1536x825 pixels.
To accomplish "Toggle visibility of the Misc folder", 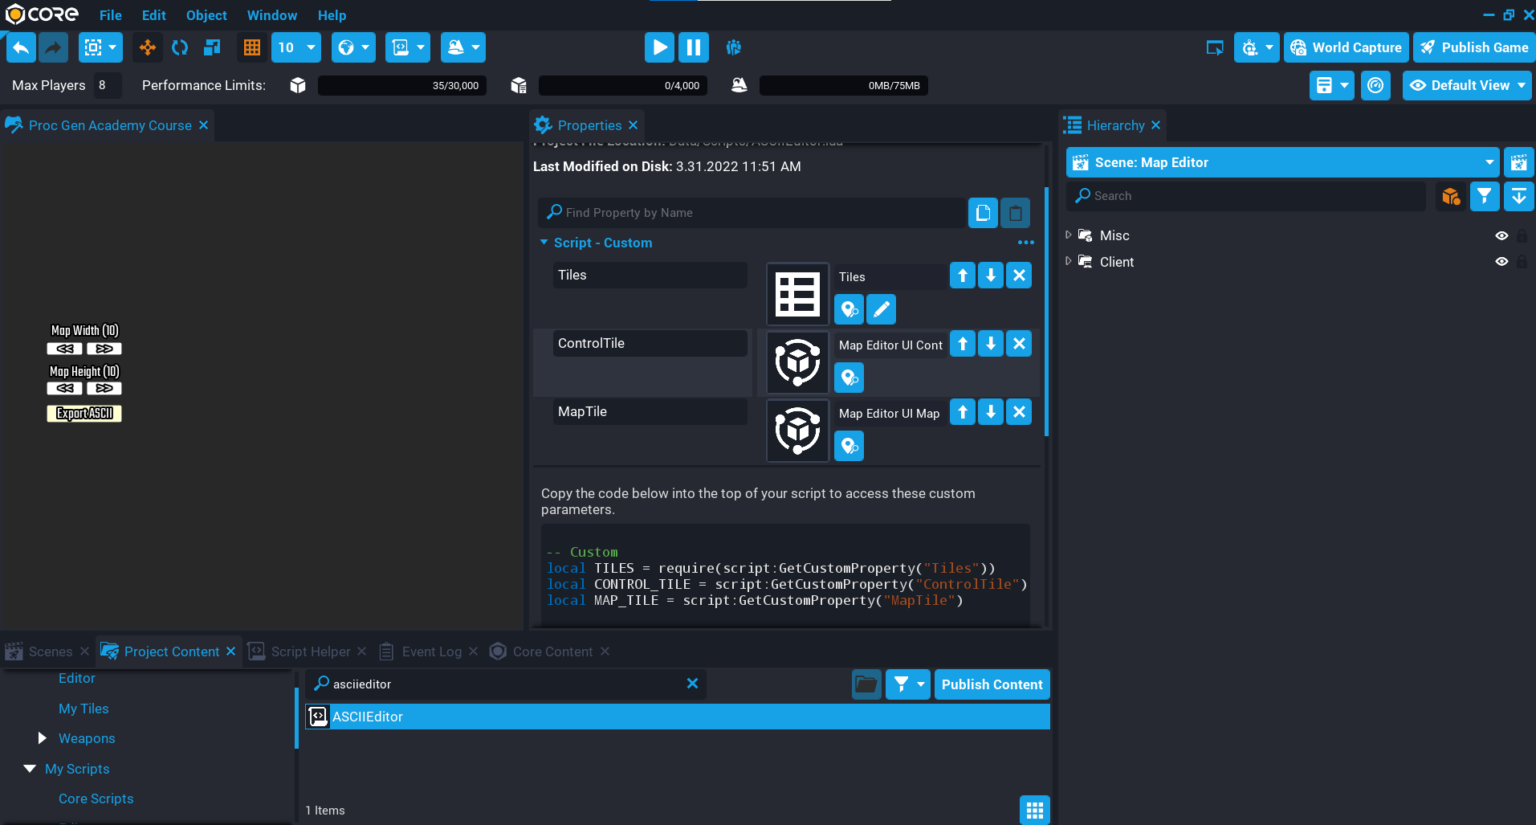I will point(1501,236).
